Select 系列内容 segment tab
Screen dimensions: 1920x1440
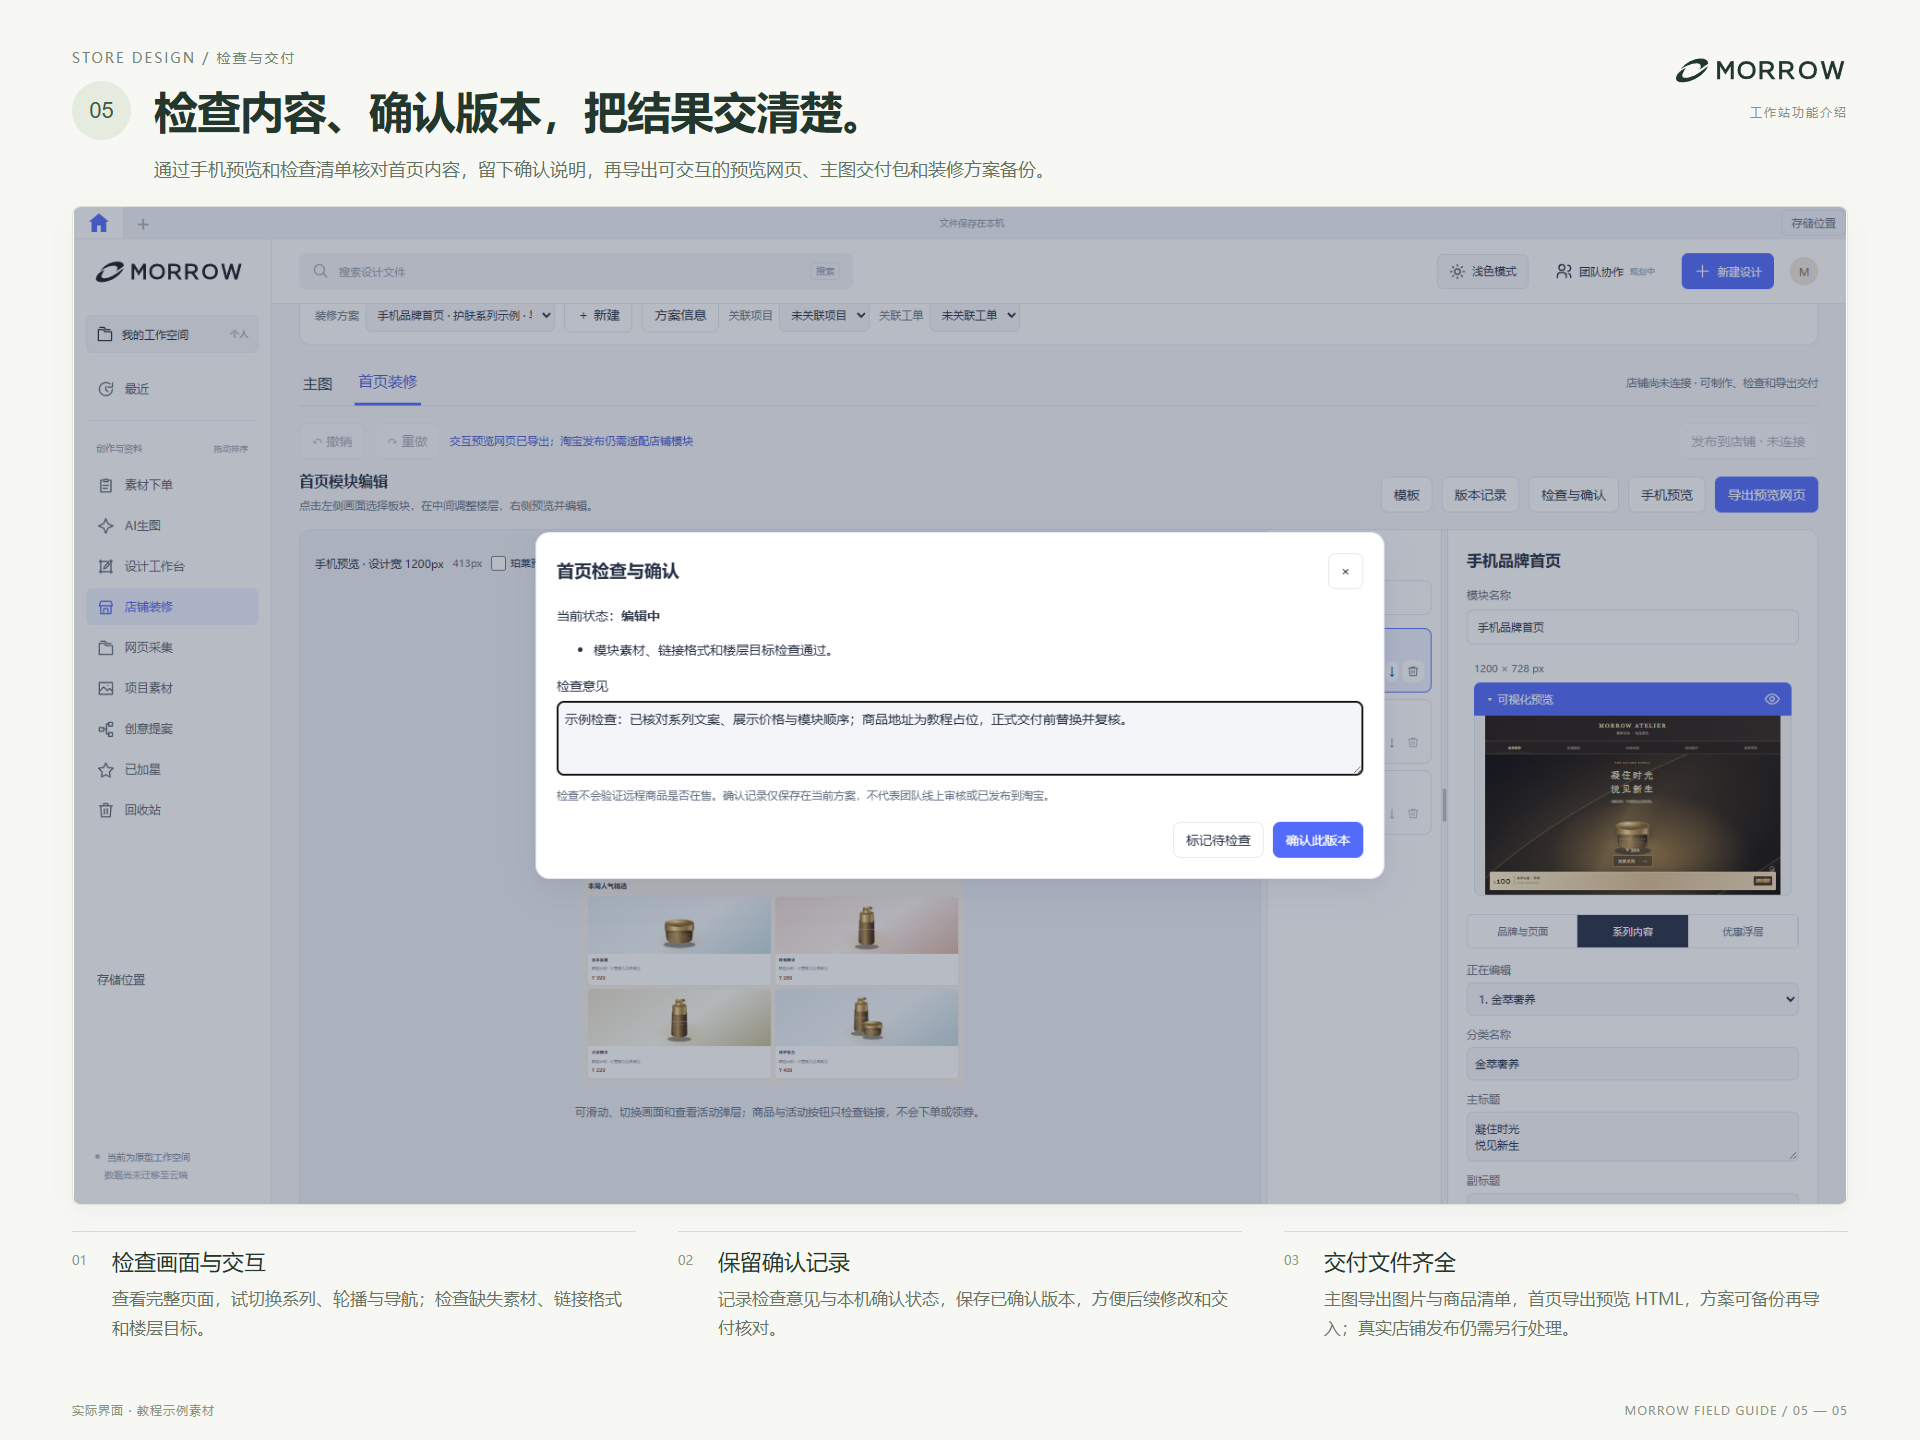coord(1632,931)
